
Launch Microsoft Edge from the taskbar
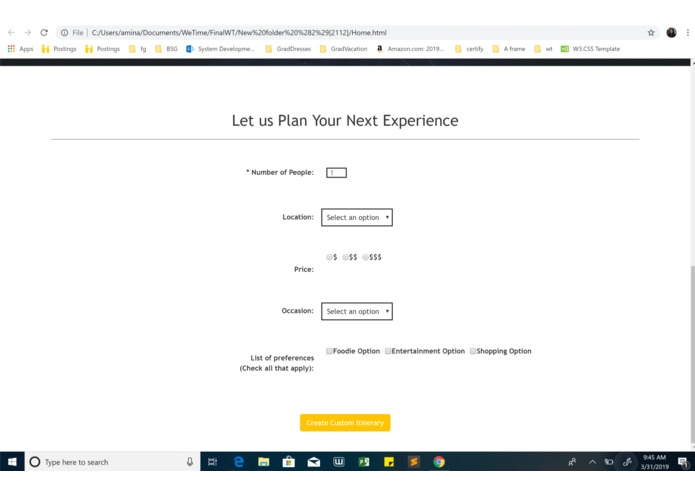click(238, 462)
